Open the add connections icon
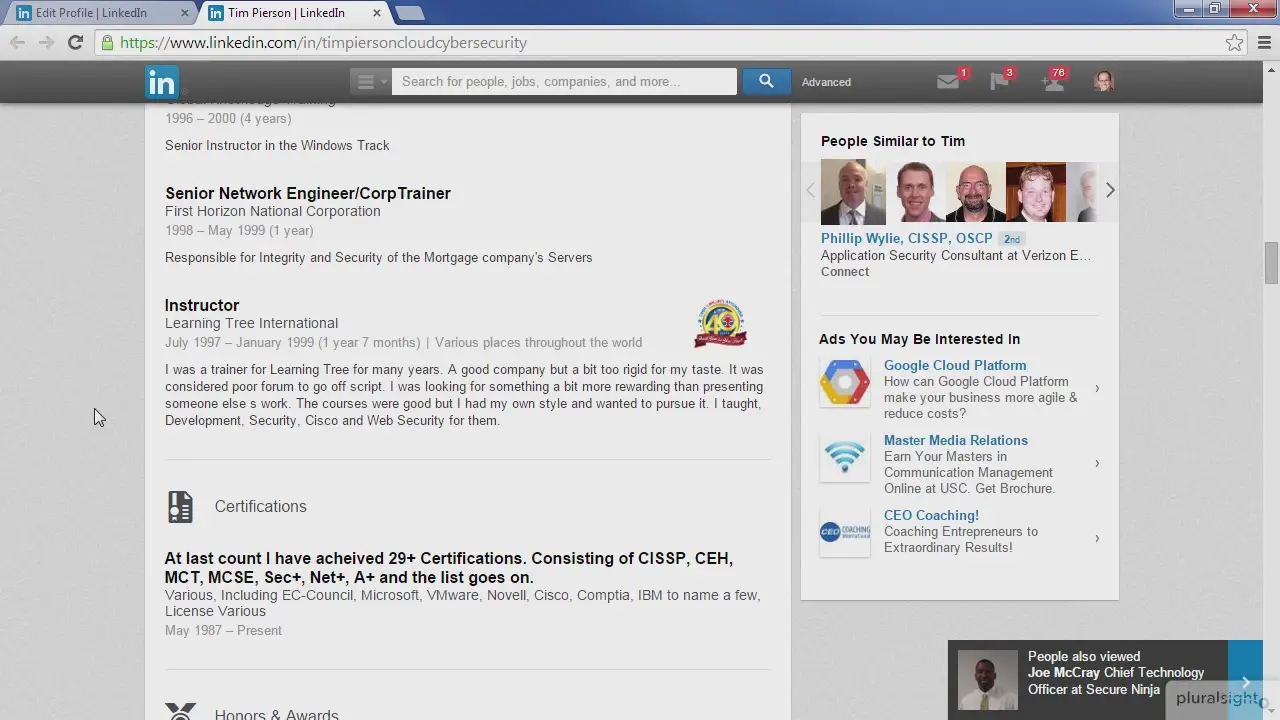 [x=1052, y=82]
